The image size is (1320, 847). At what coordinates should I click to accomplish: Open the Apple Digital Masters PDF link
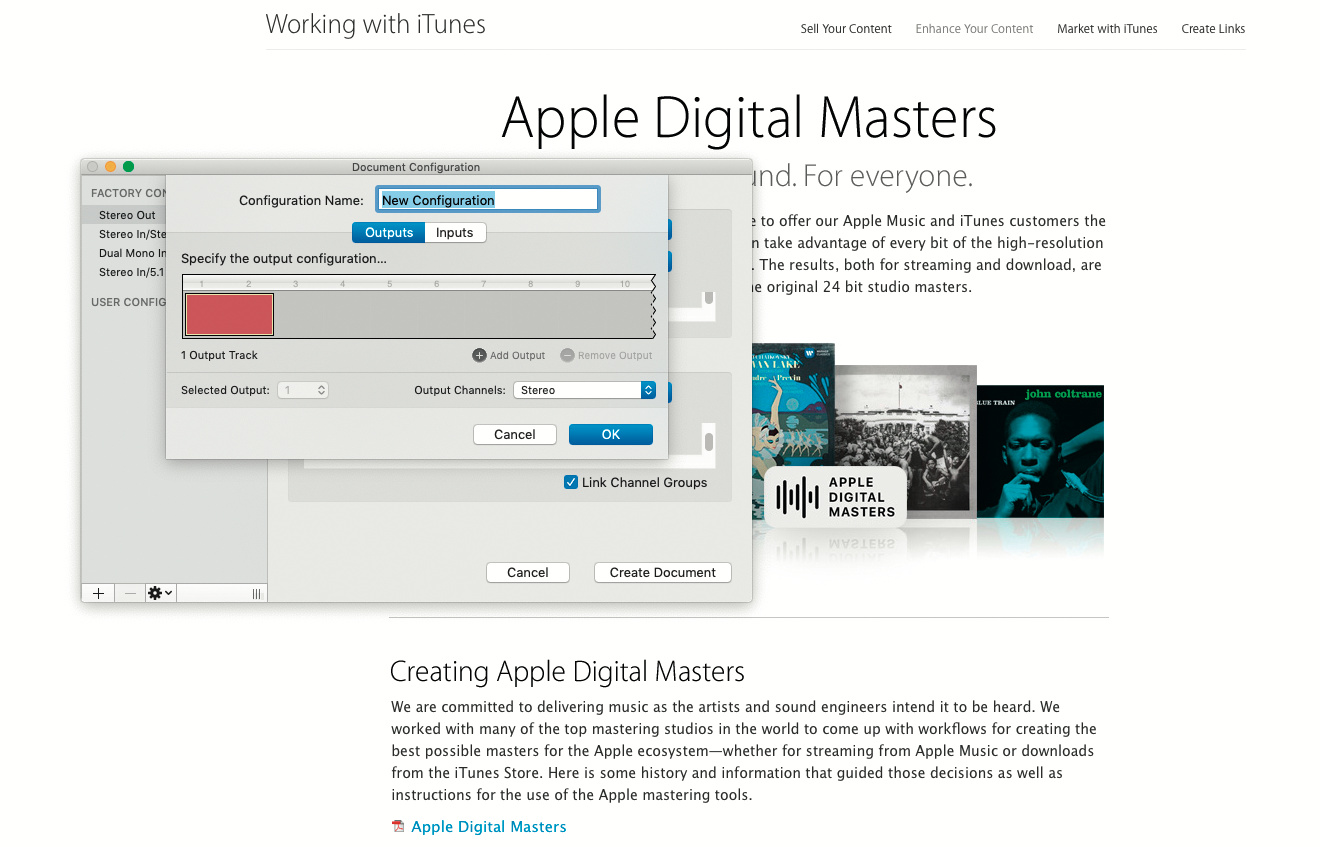point(489,827)
